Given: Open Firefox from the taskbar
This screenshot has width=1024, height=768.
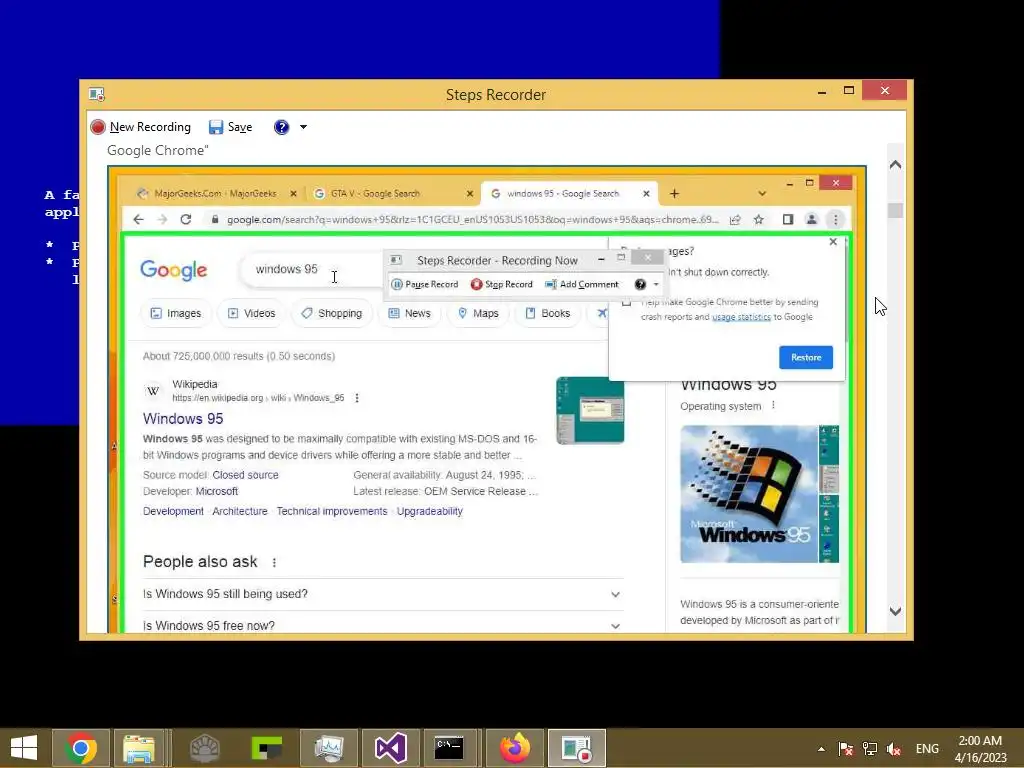Looking at the screenshot, I should 515,748.
